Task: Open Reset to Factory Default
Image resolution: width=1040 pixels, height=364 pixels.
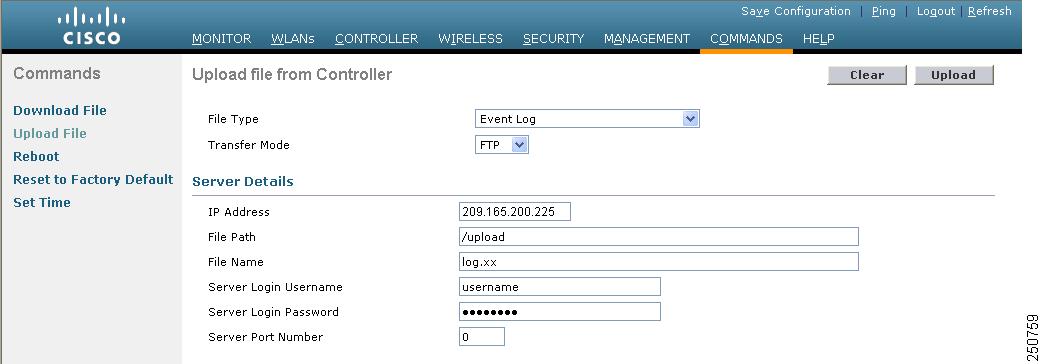Action: pyautogui.click(x=93, y=180)
